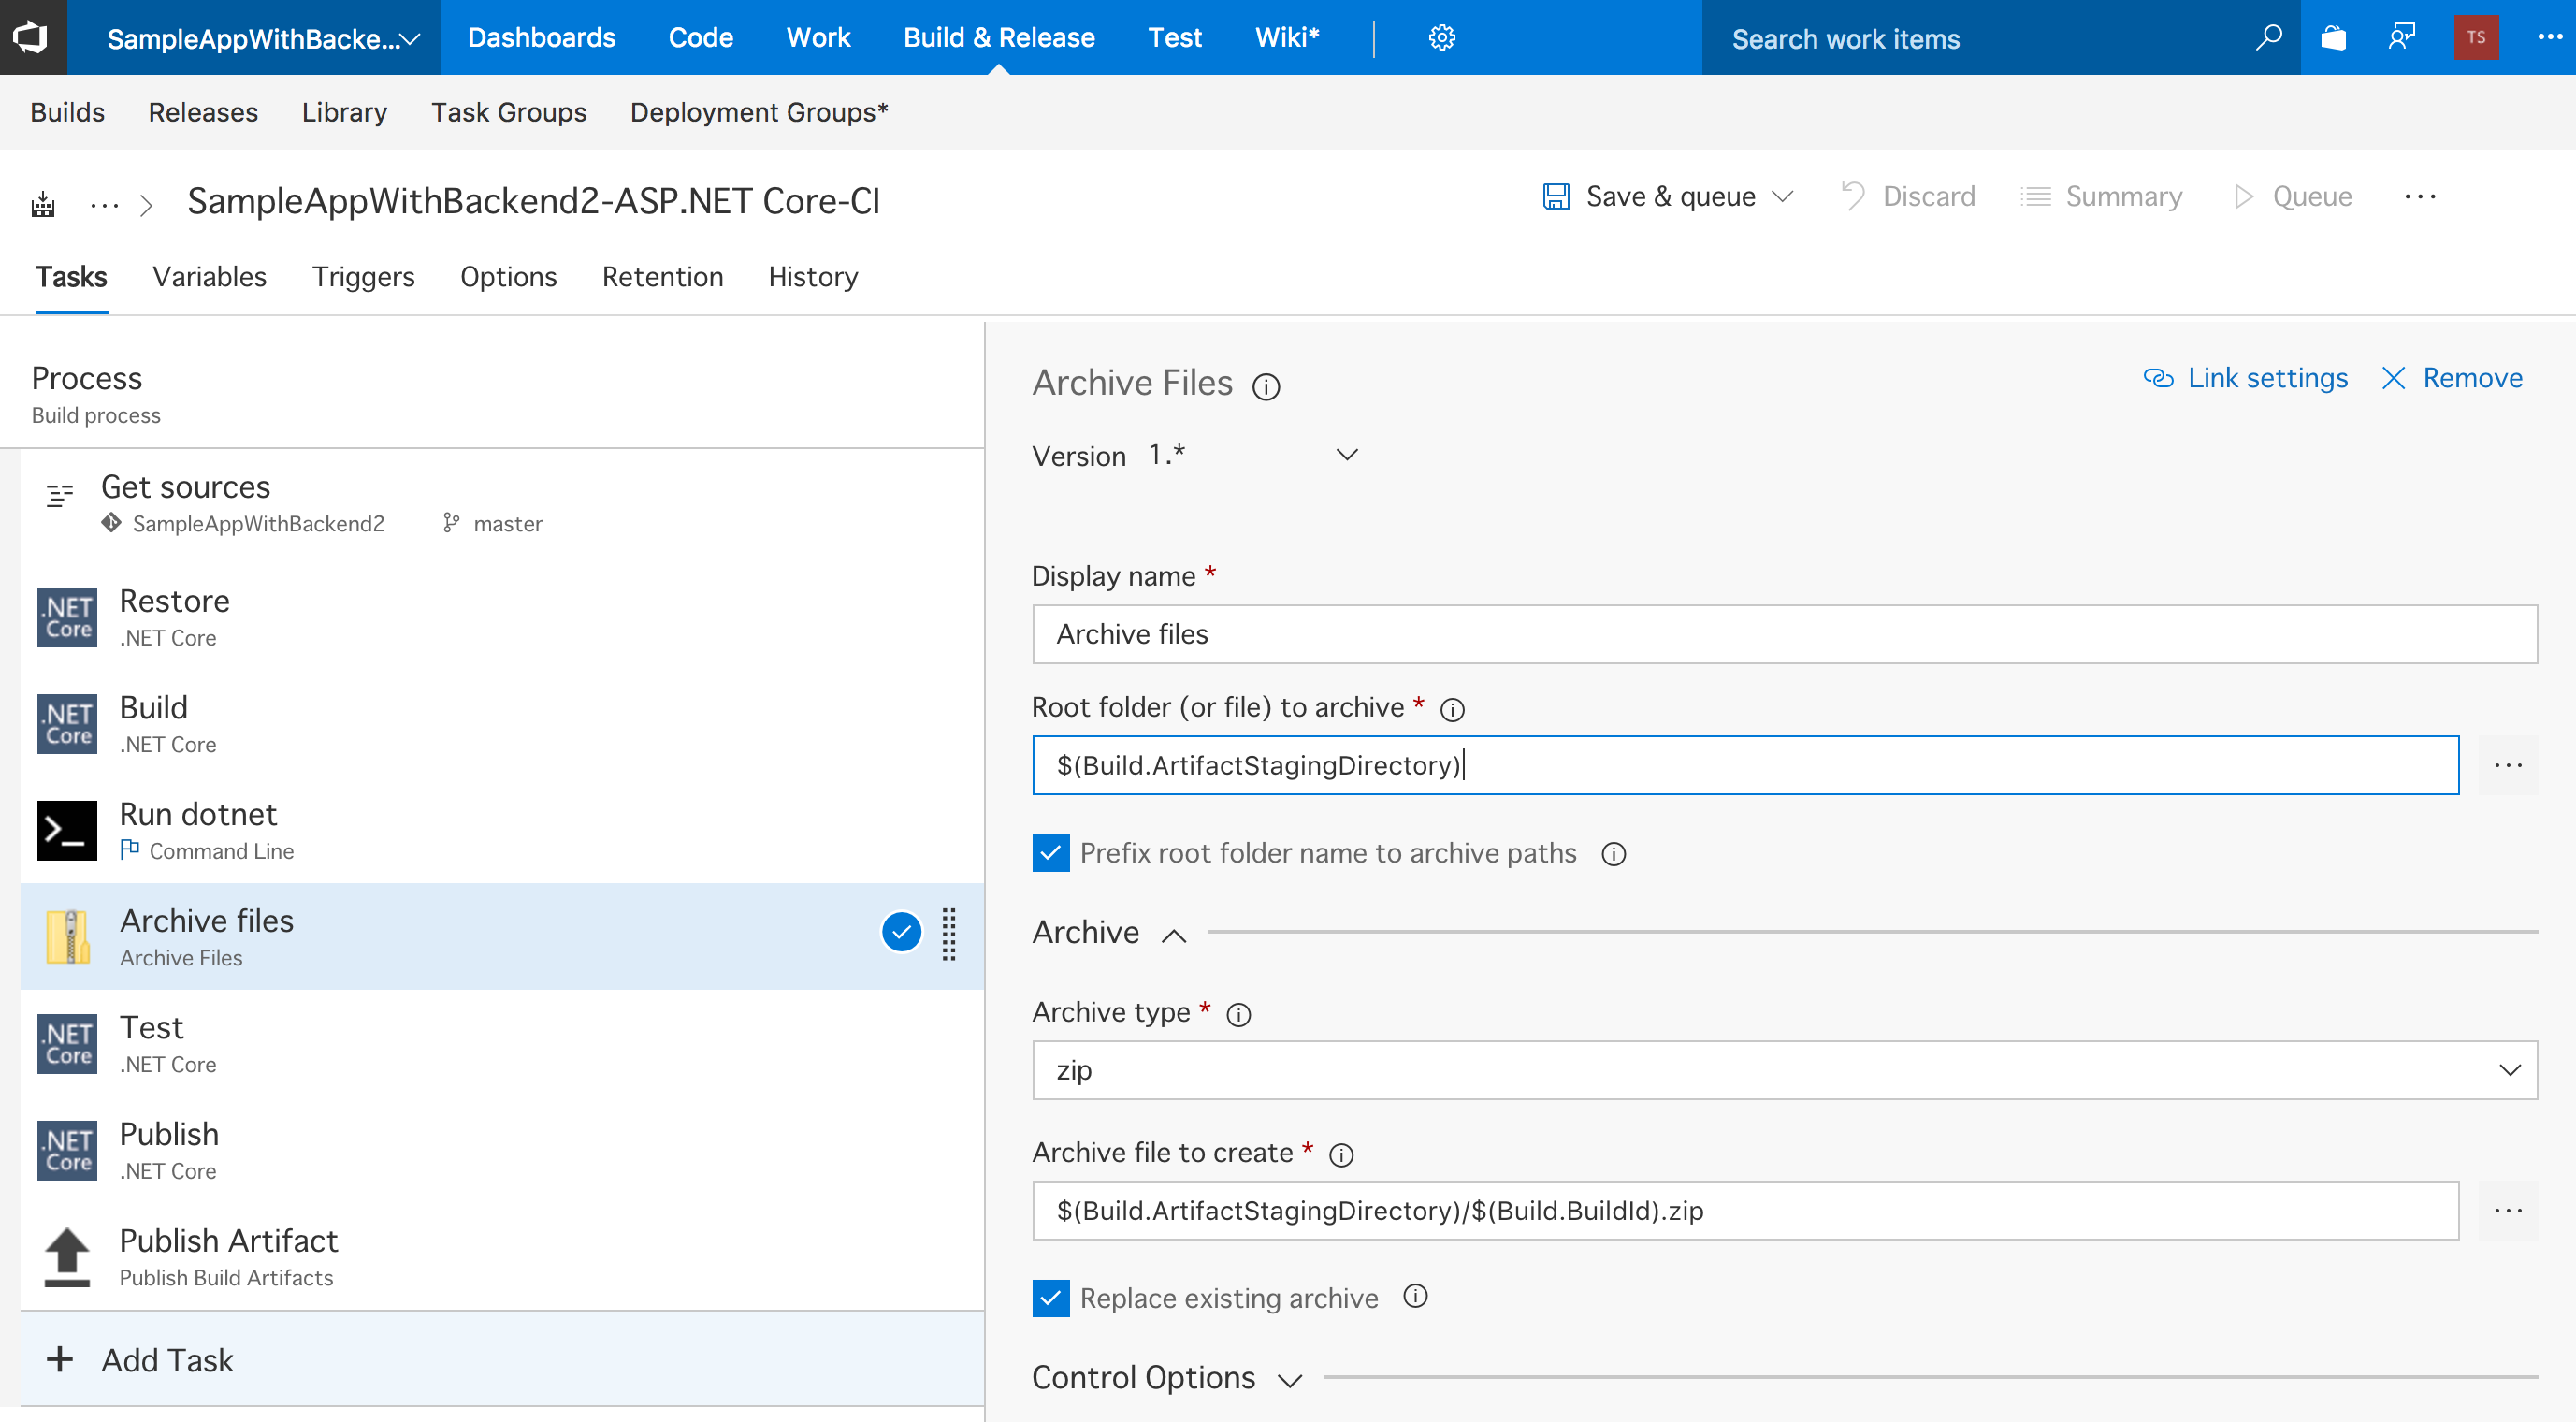Switch to the Variables tab
2576x1422 pixels.
tap(209, 275)
